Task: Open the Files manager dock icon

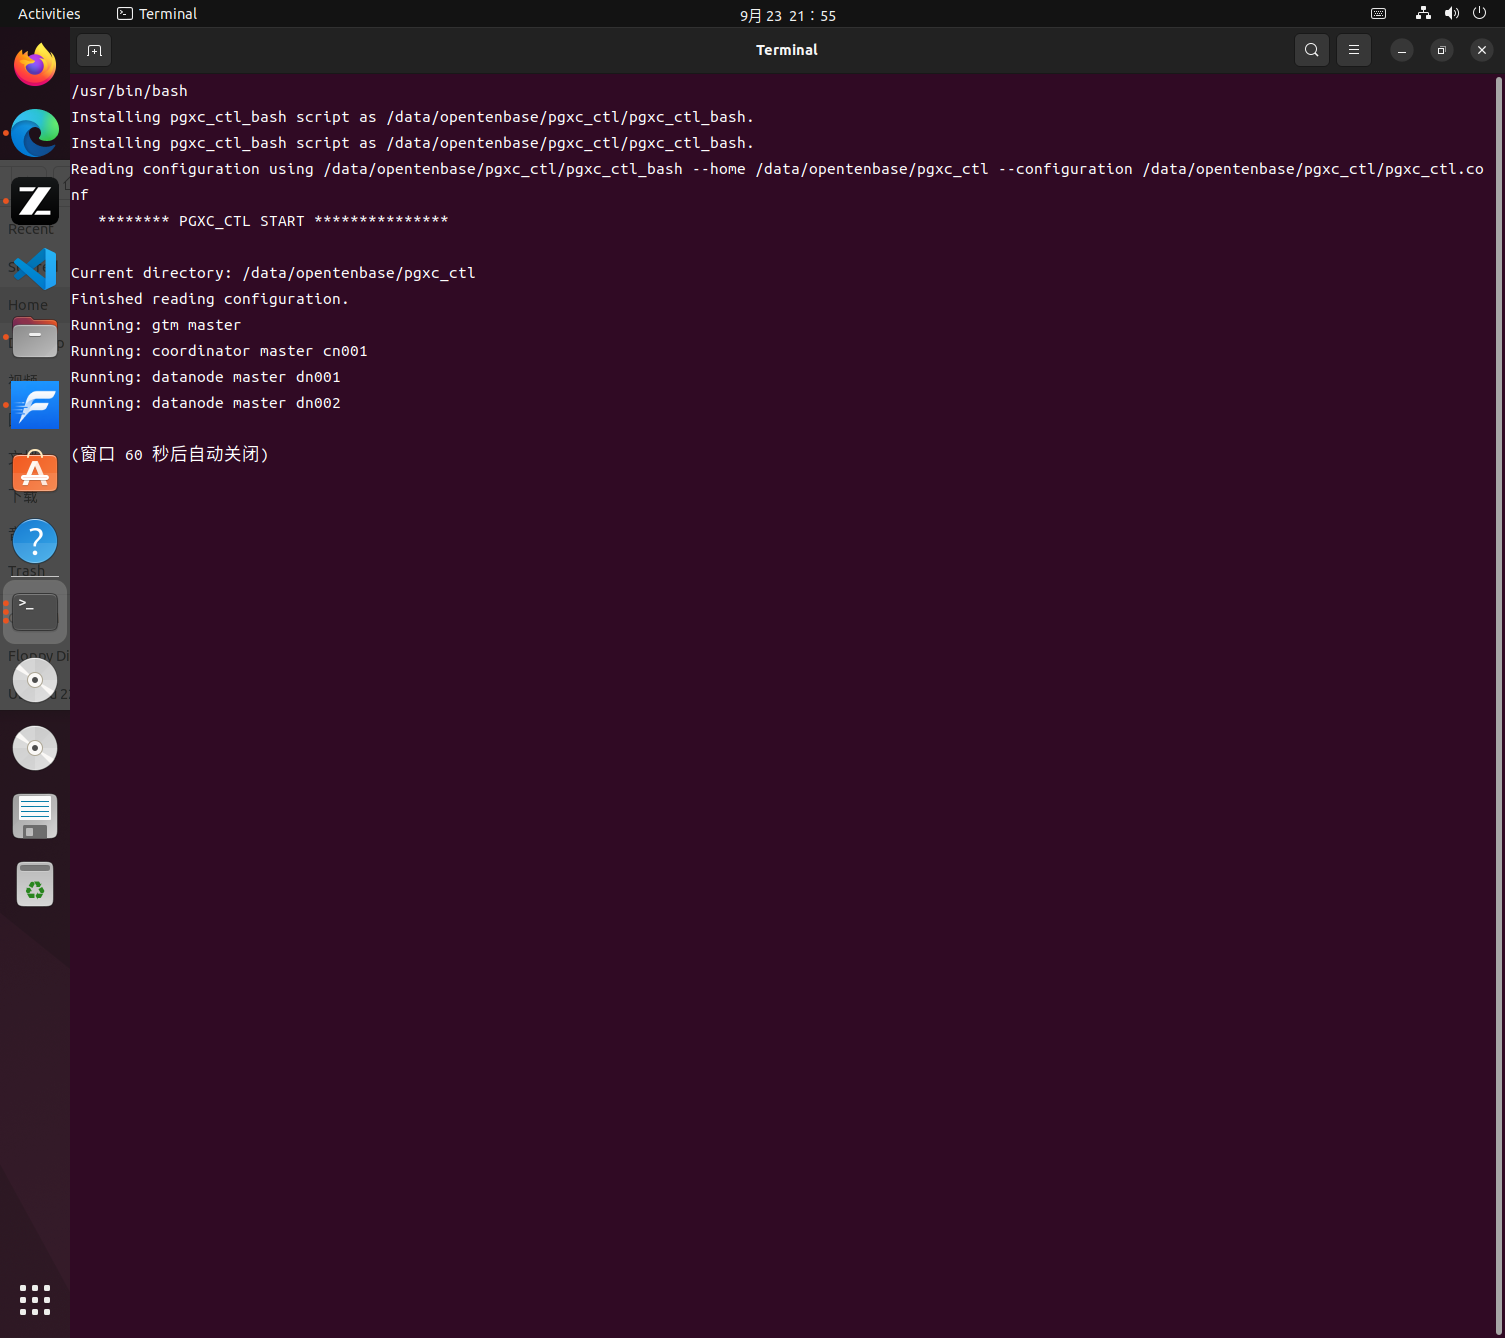Action: [x=35, y=337]
